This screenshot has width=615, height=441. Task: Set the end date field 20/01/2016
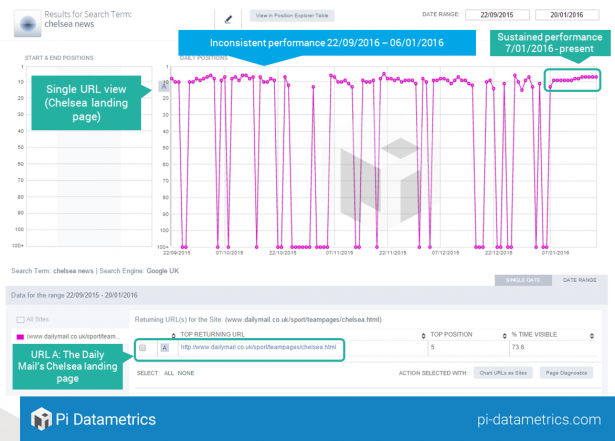567,15
